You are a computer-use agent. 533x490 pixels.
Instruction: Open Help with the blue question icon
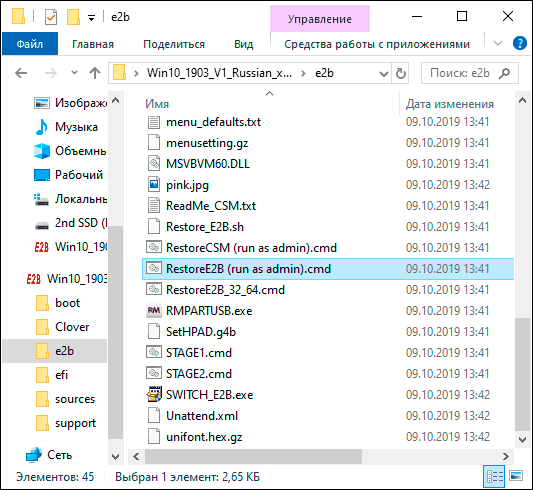tap(519, 43)
